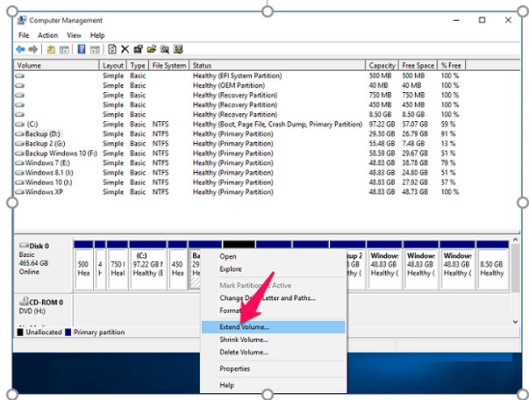The image size is (529, 400).
Task: Toggle the Show/Hide Action Pane toolbar icon
Action: 94,50
